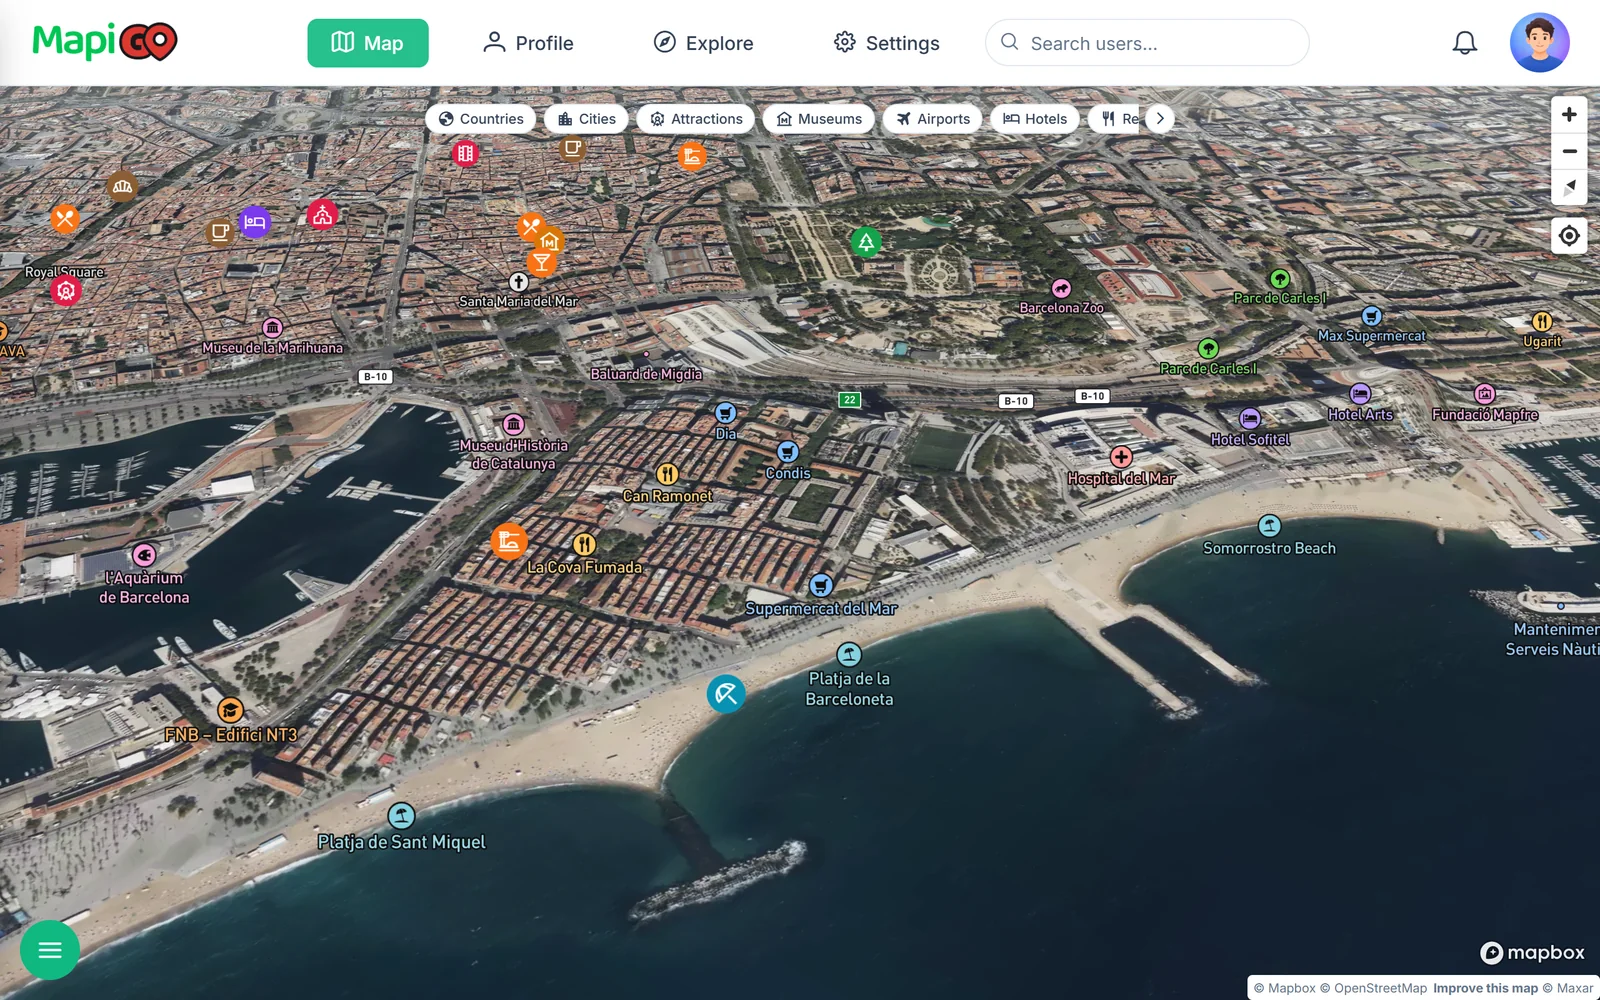The height and width of the screenshot is (1000, 1600).
Task: Select the Barcelona Zoo marker
Action: point(1061,289)
